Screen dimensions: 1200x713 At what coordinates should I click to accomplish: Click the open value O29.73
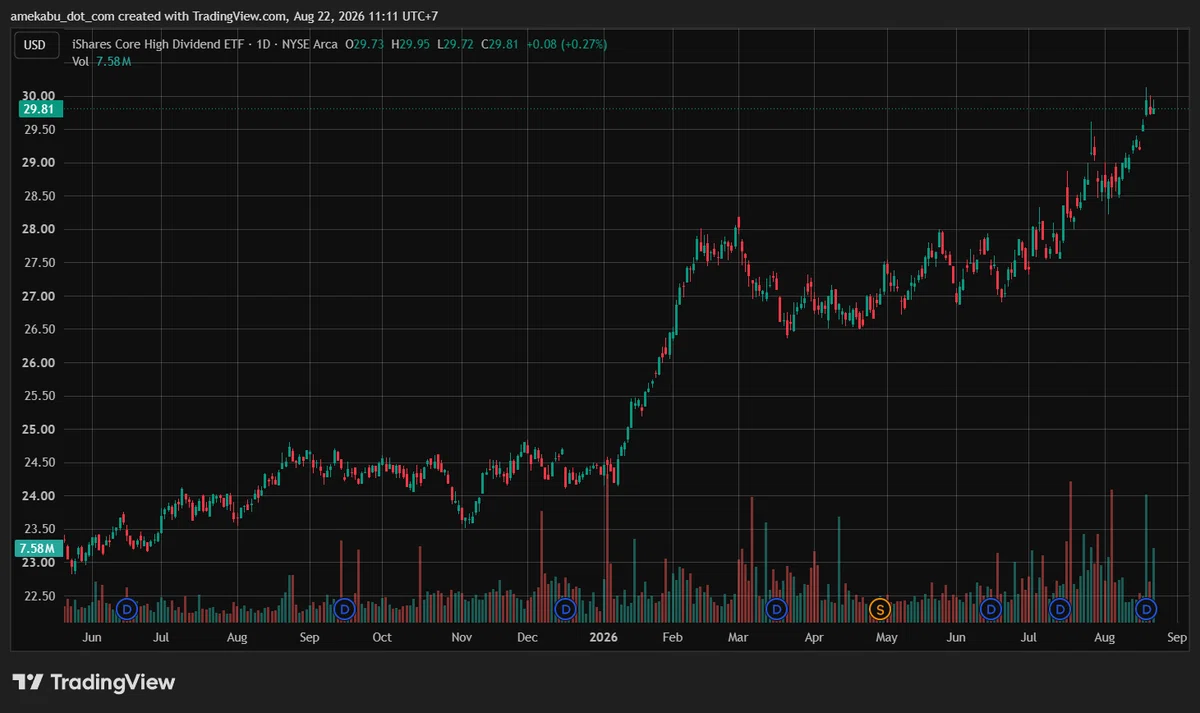[366, 44]
